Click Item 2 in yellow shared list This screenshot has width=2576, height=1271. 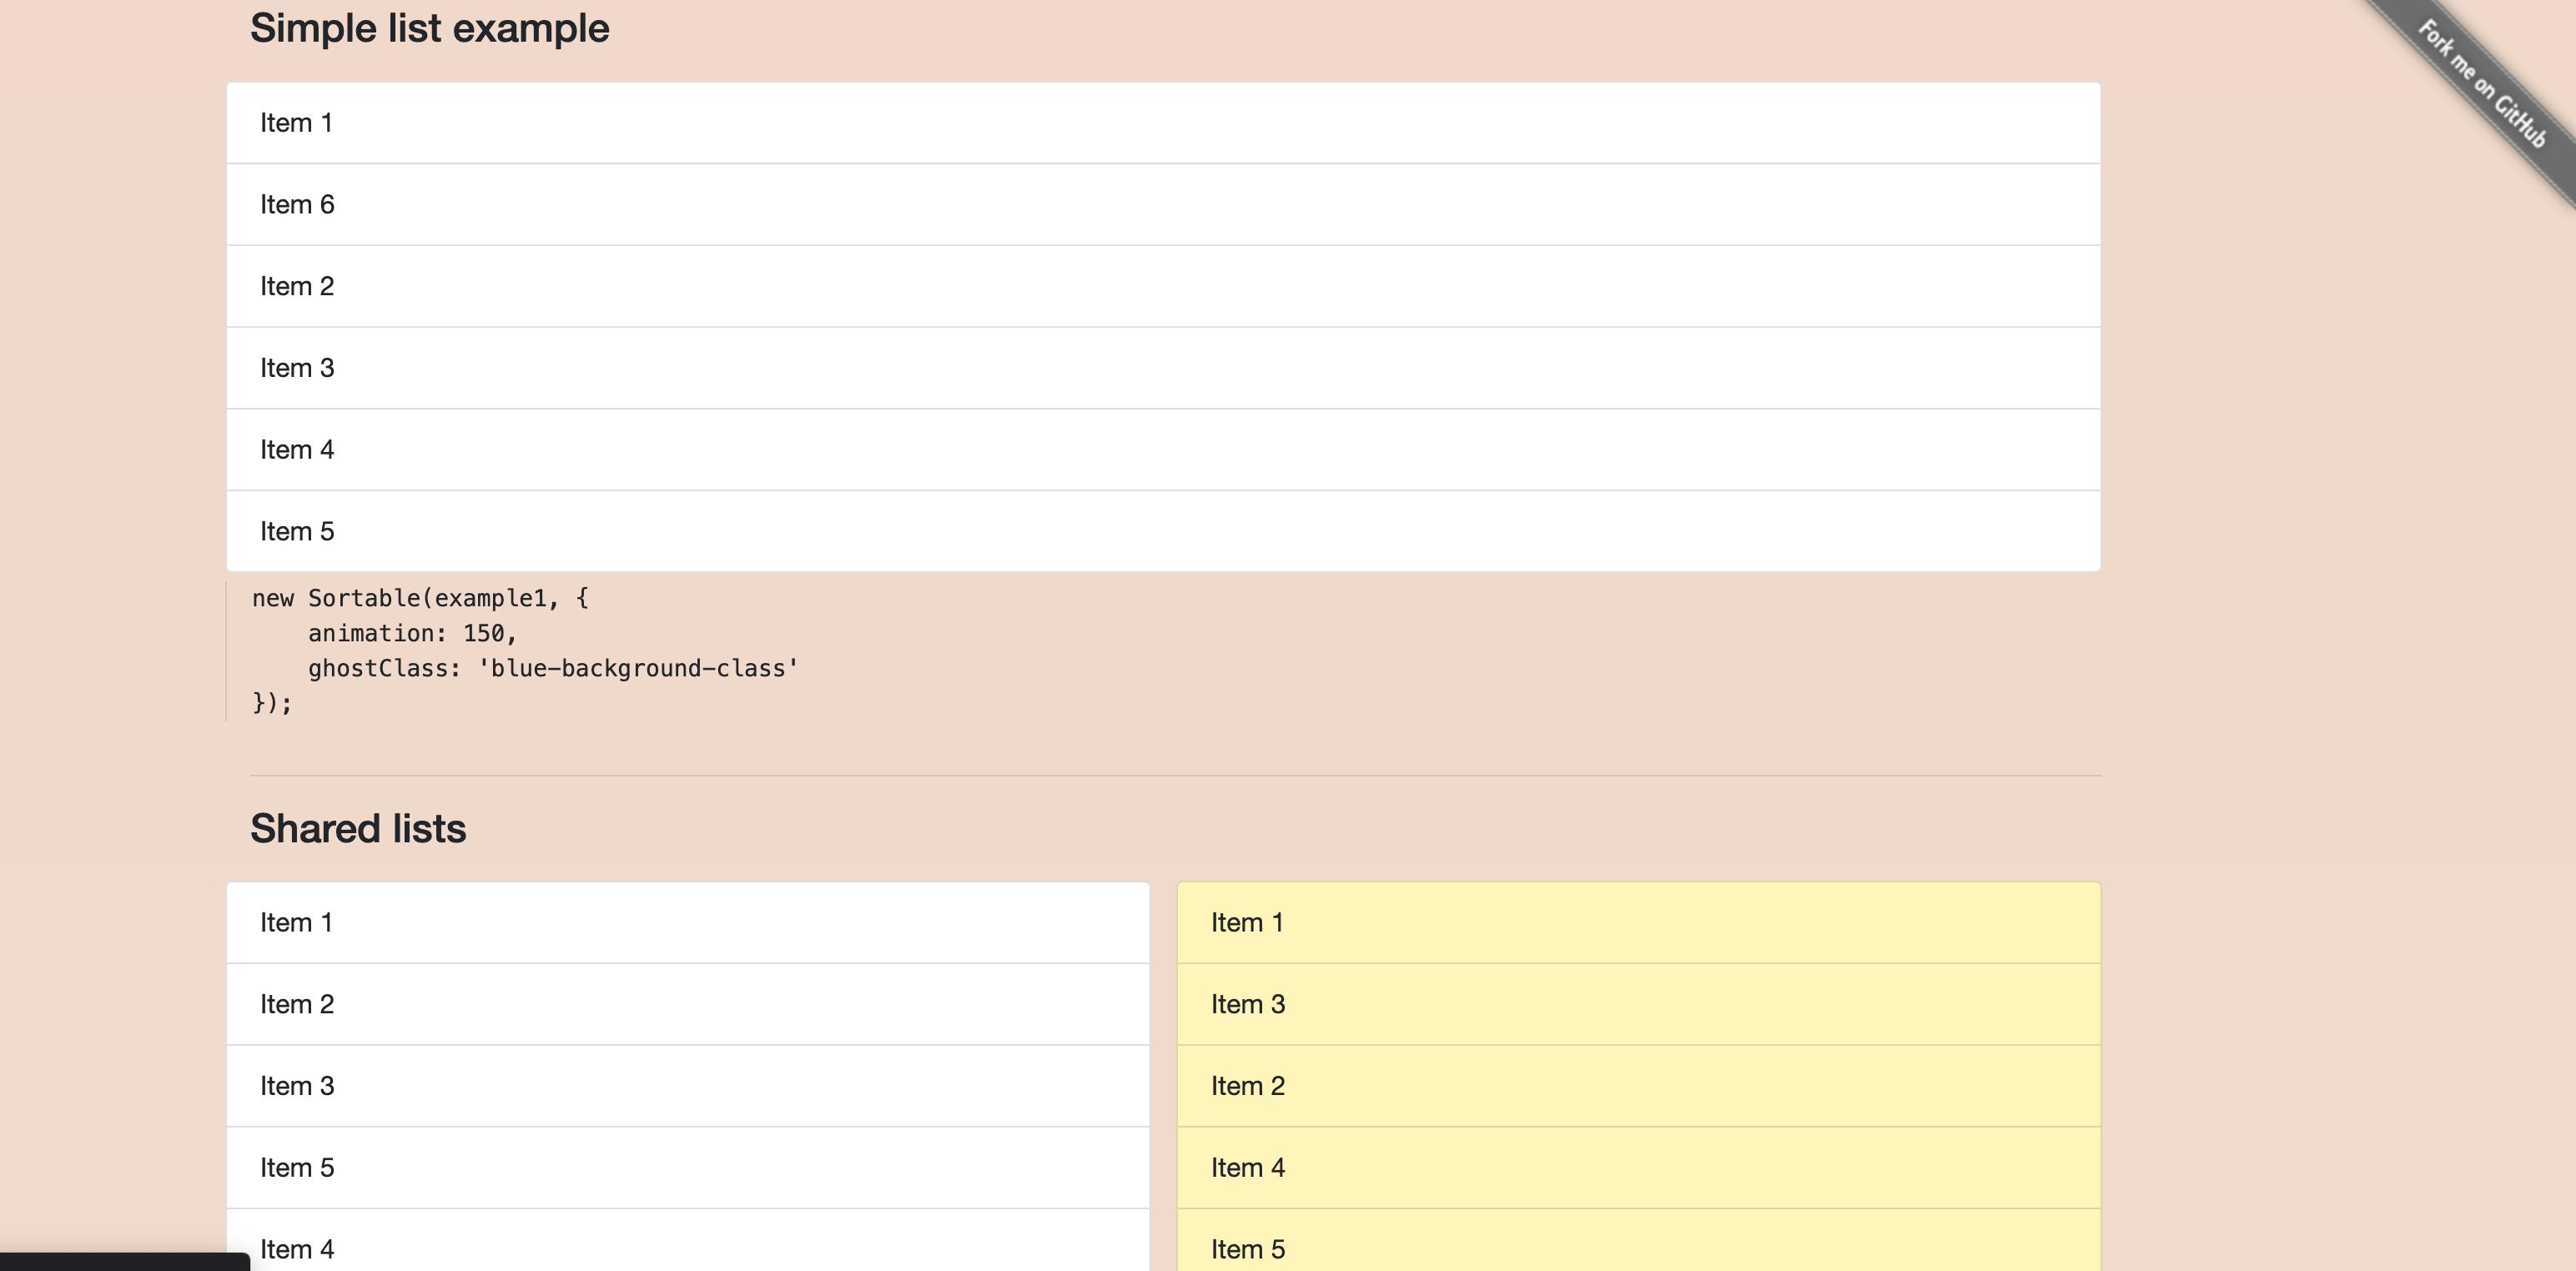tap(1638, 1086)
